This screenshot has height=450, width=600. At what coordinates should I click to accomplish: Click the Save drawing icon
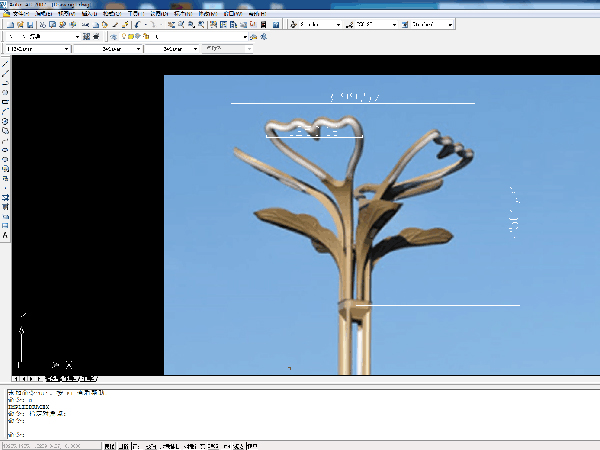[28, 24]
